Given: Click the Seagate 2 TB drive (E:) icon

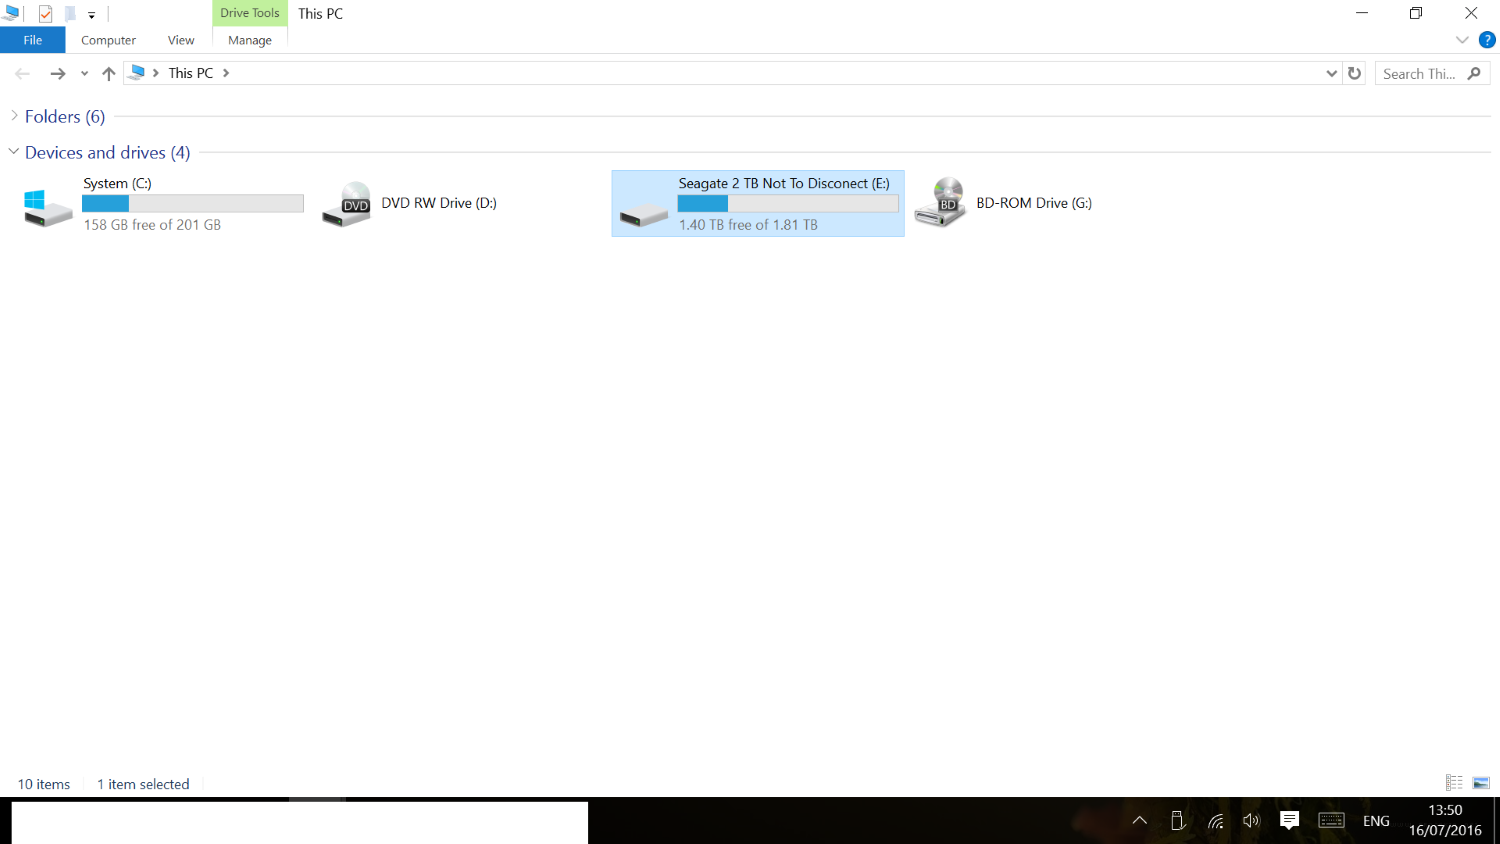Looking at the screenshot, I should tap(643, 214).
